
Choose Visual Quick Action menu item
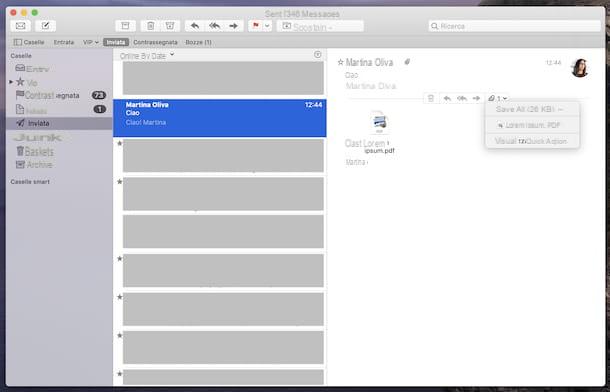532,141
